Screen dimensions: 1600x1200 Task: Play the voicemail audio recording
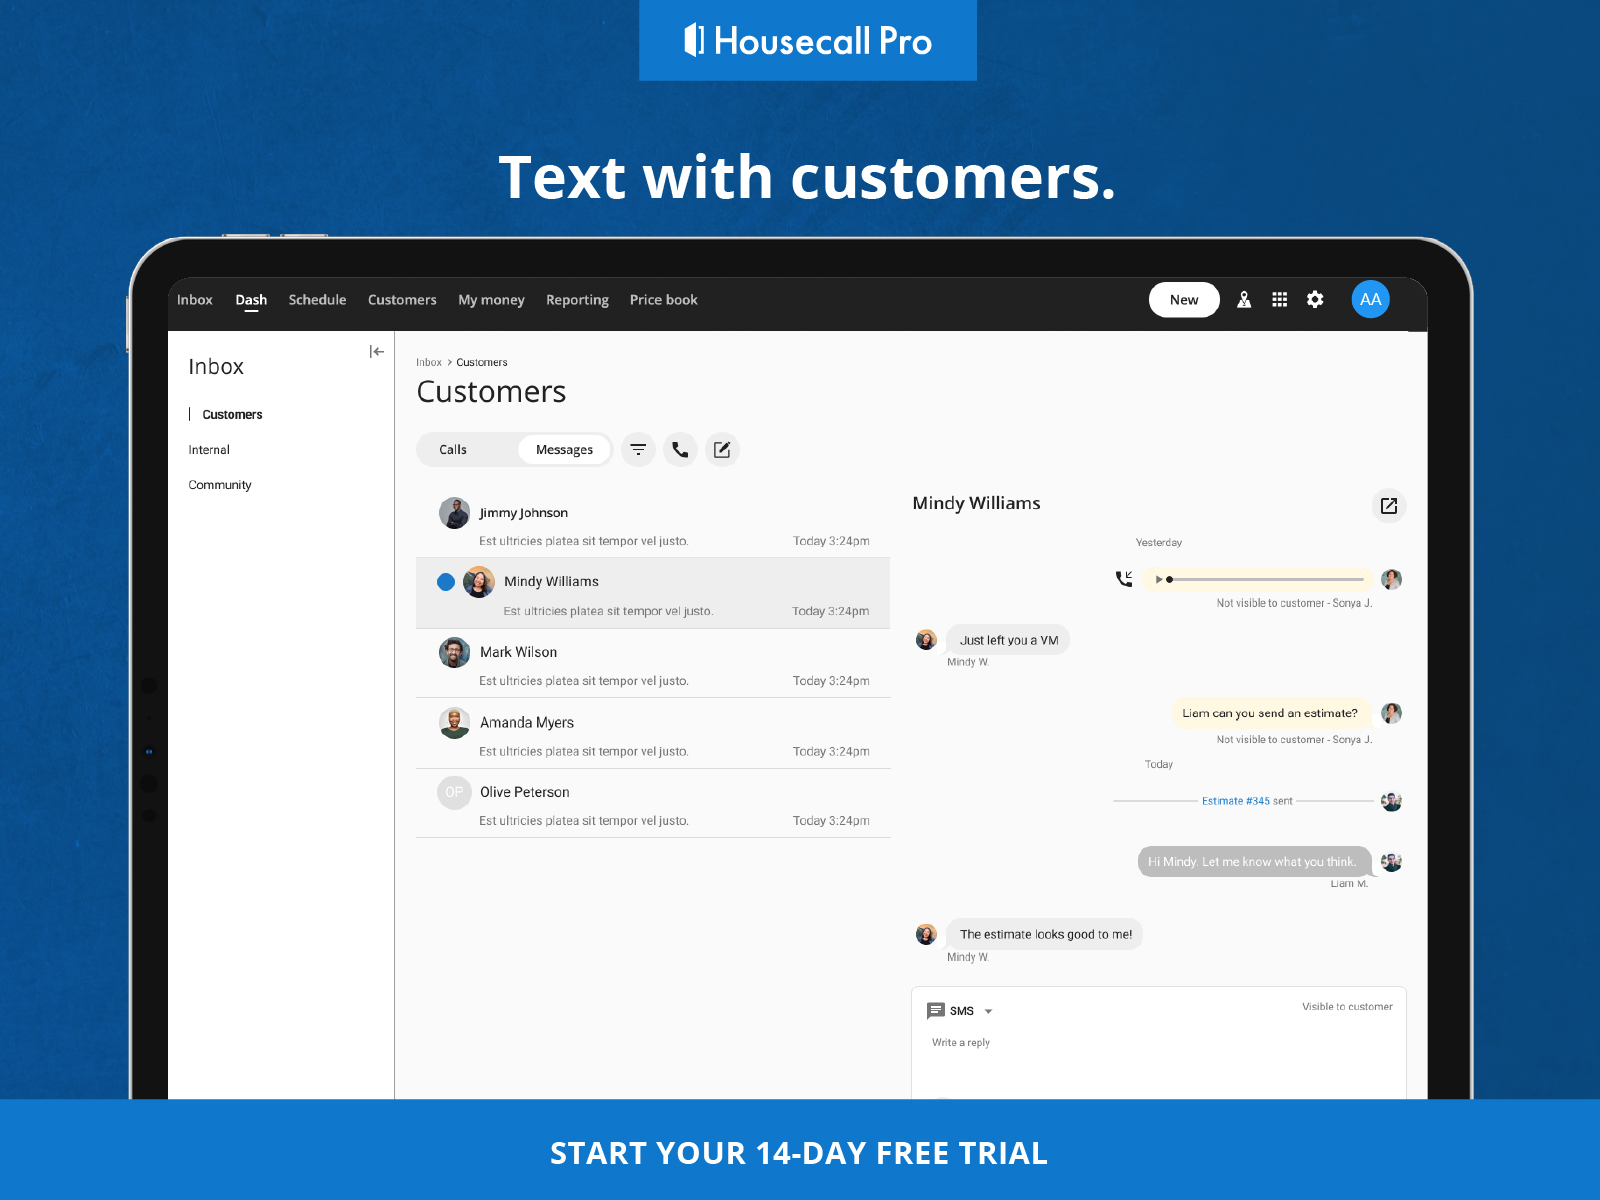point(1159,579)
